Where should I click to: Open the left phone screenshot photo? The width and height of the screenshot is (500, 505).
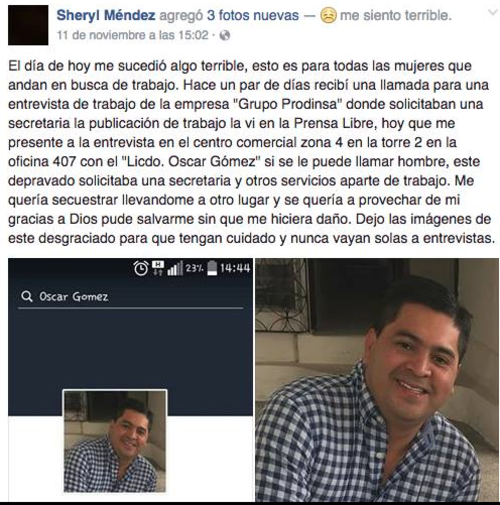(131, 380)
